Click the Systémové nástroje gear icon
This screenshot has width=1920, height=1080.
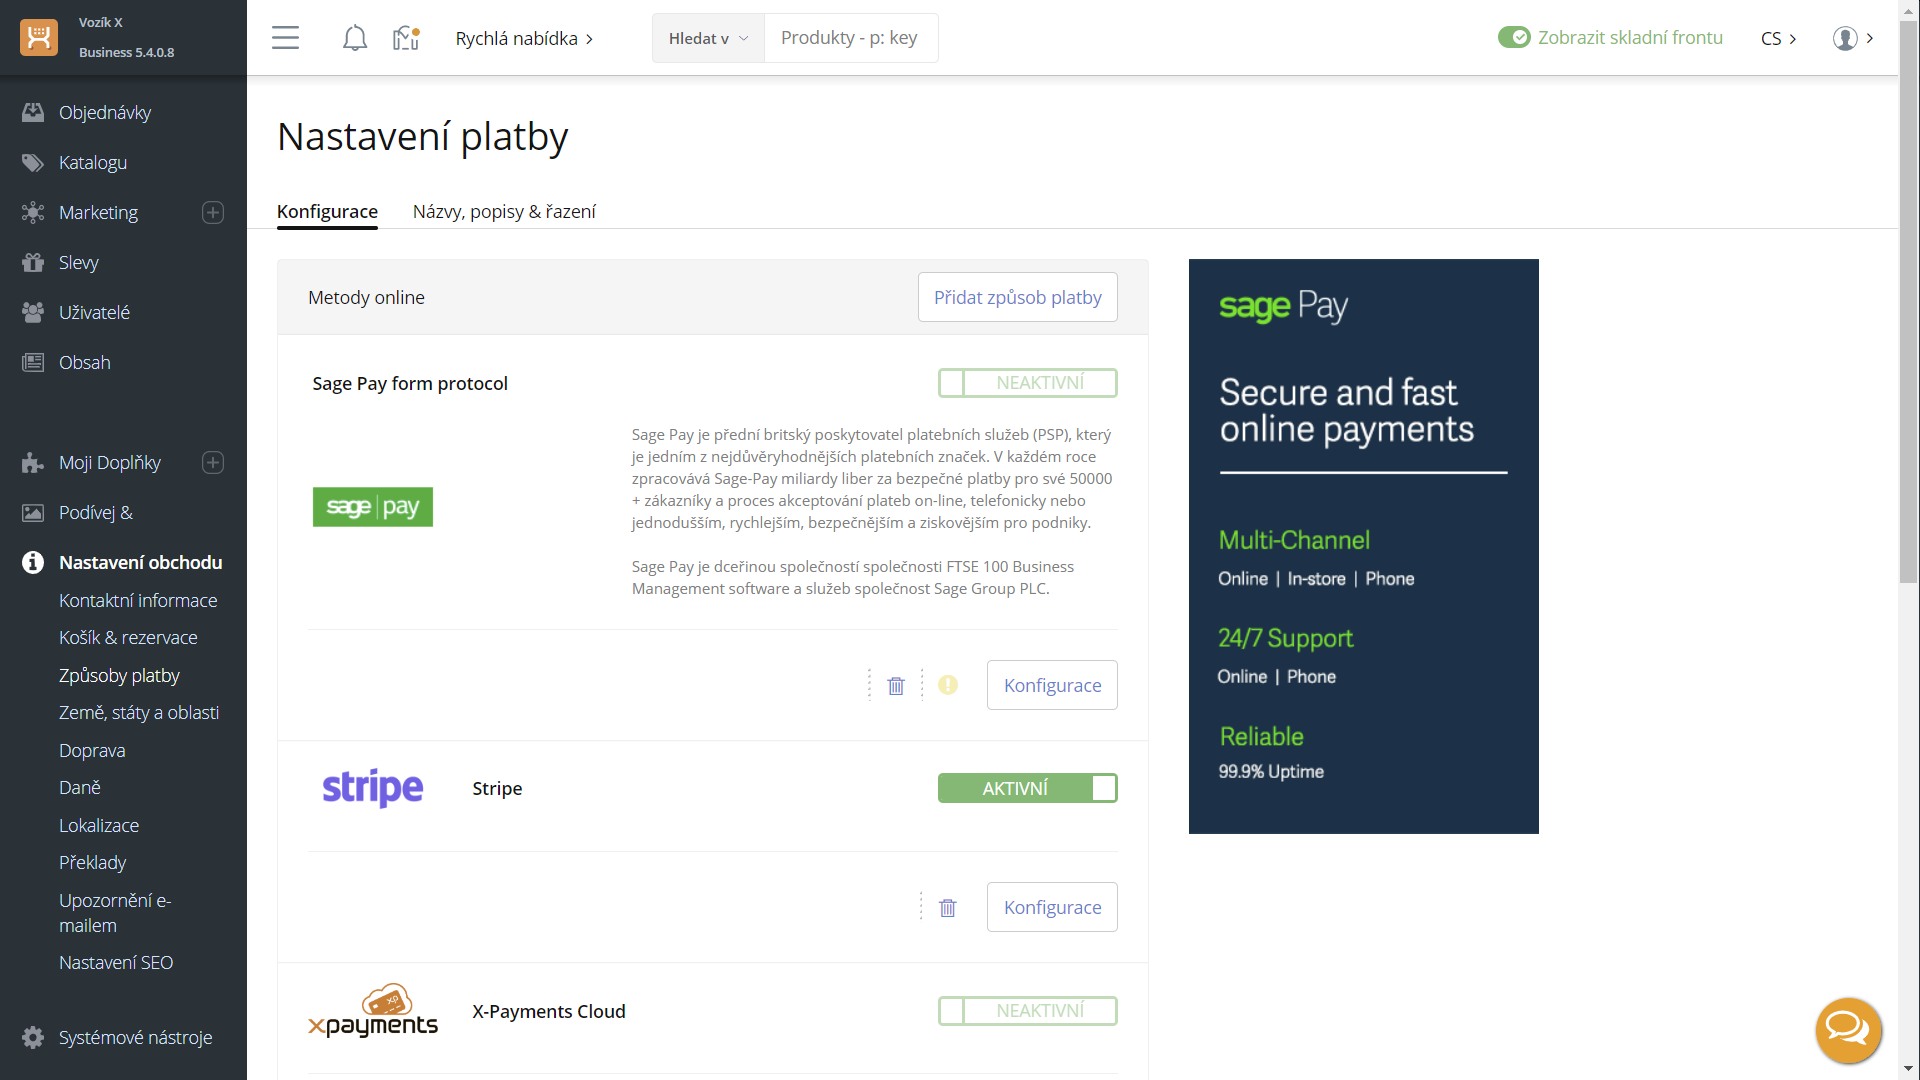33,1037
